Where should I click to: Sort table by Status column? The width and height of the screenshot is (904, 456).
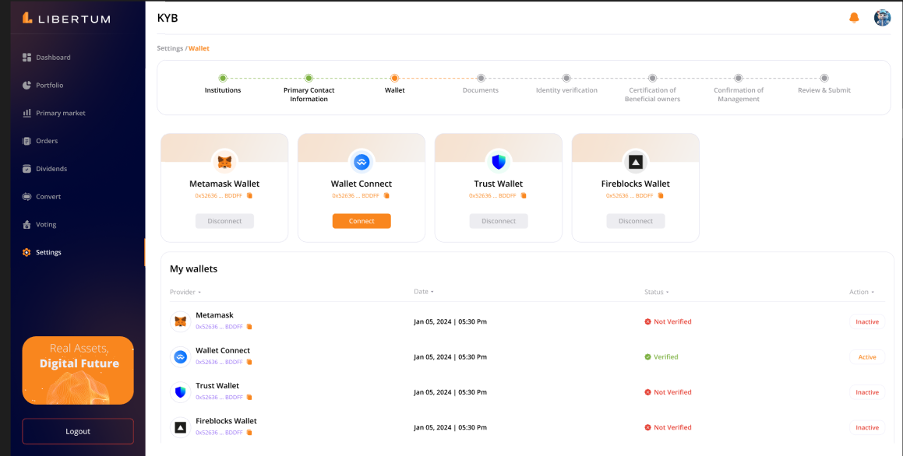click(656, 292)
